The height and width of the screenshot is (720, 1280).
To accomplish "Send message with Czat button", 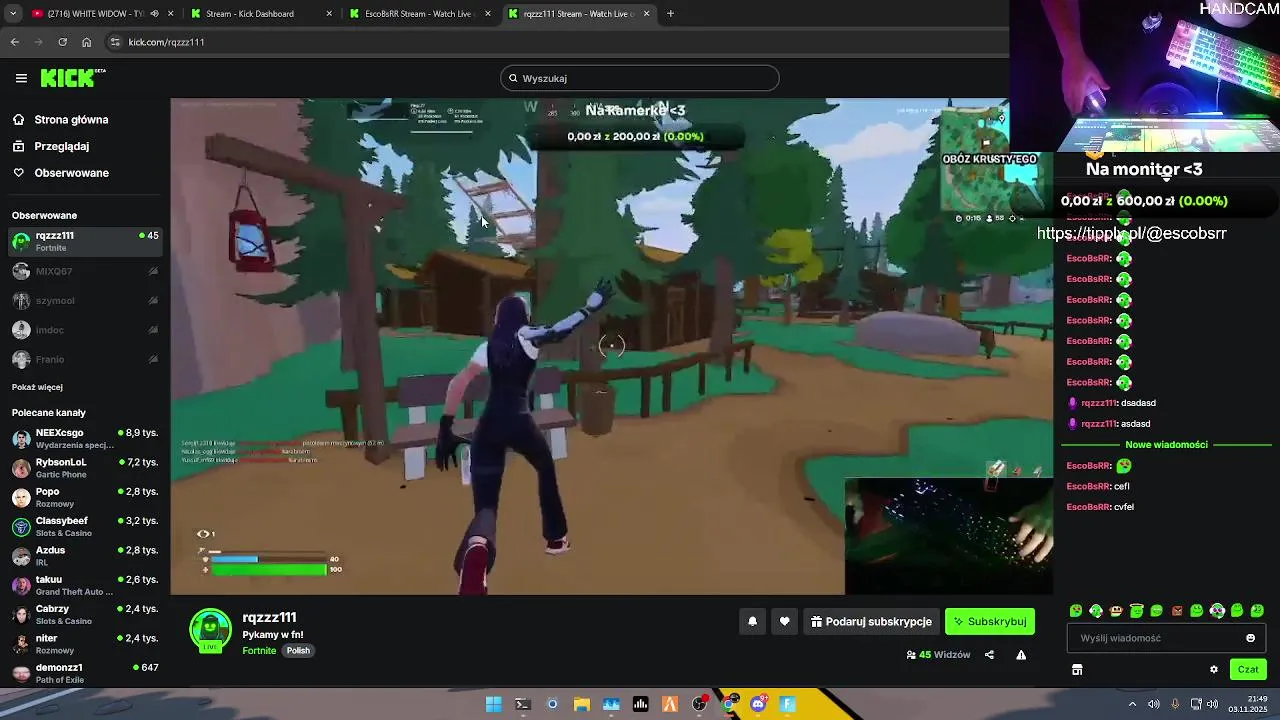I will point(1248,670).
